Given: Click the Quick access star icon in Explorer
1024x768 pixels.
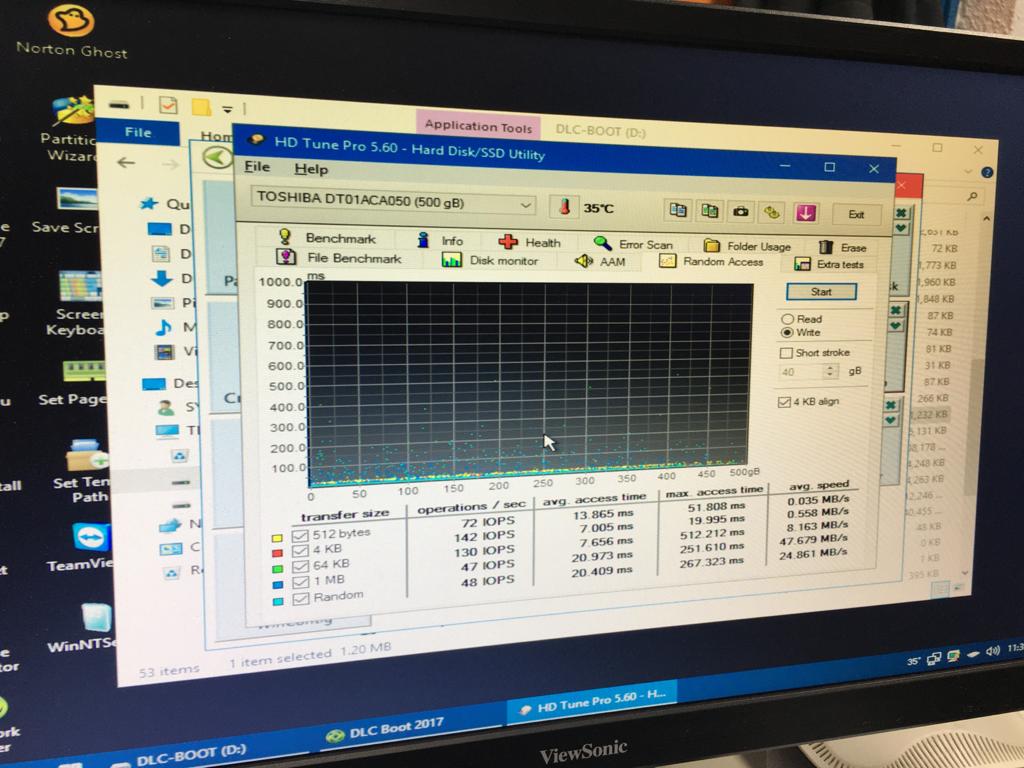Looking at the screenshot, I should (149, 204).
